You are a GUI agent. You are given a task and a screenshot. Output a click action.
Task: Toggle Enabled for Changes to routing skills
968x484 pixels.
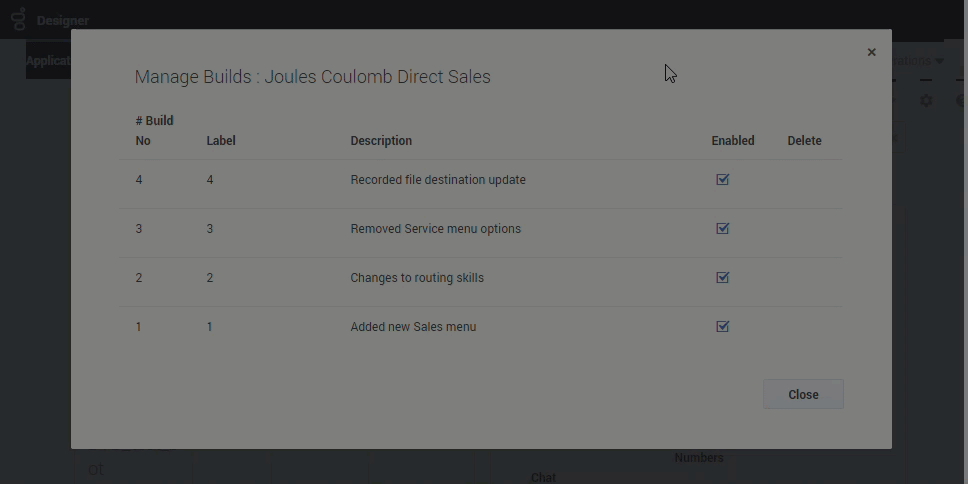pyautogui.click(x=723, y=278)
